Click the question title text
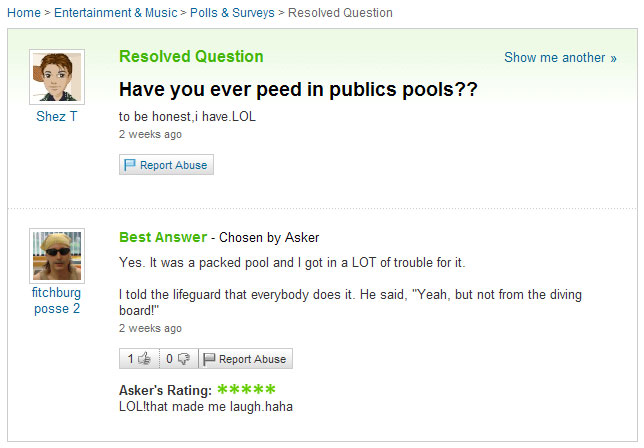The height and width of the screenshot is (448, 644). coord(298,90)
